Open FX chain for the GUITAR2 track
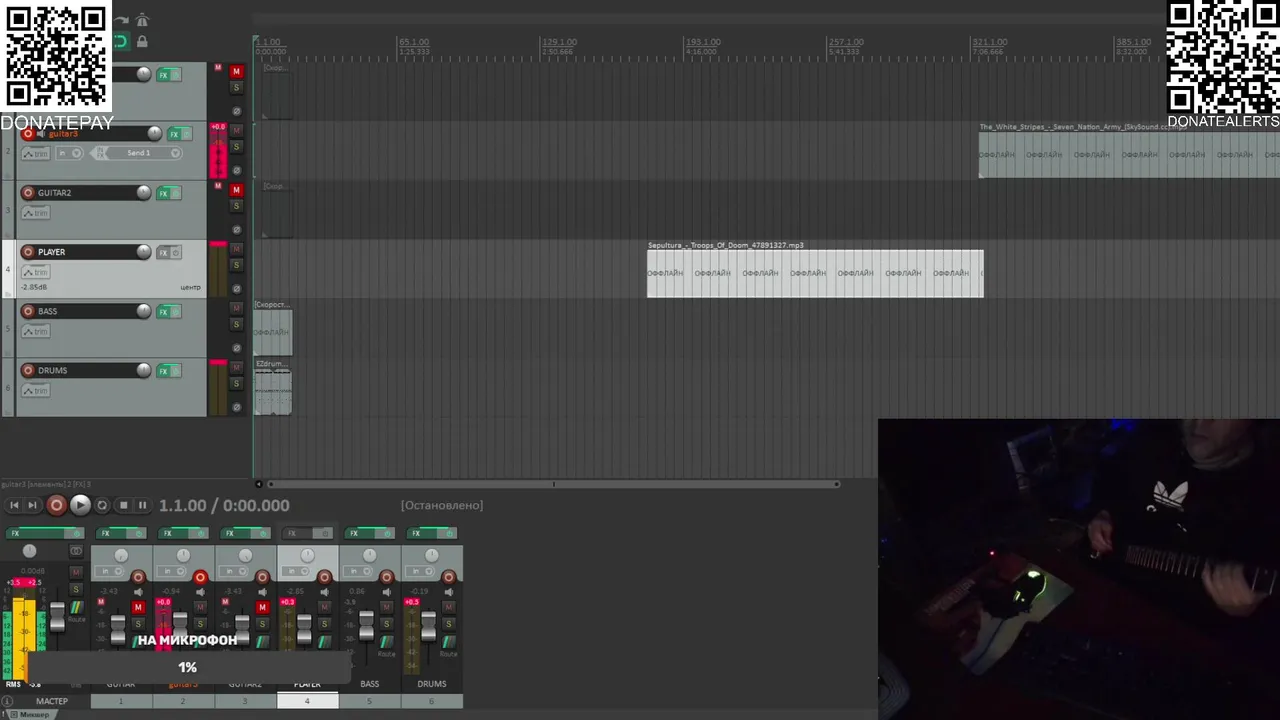The height and width of the screenshot is (720, 1280). (163, 193)
